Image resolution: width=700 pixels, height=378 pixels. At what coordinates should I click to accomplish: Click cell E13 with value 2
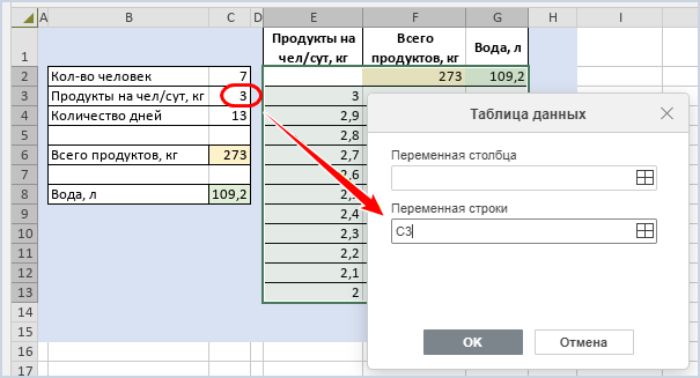(313, 292)
